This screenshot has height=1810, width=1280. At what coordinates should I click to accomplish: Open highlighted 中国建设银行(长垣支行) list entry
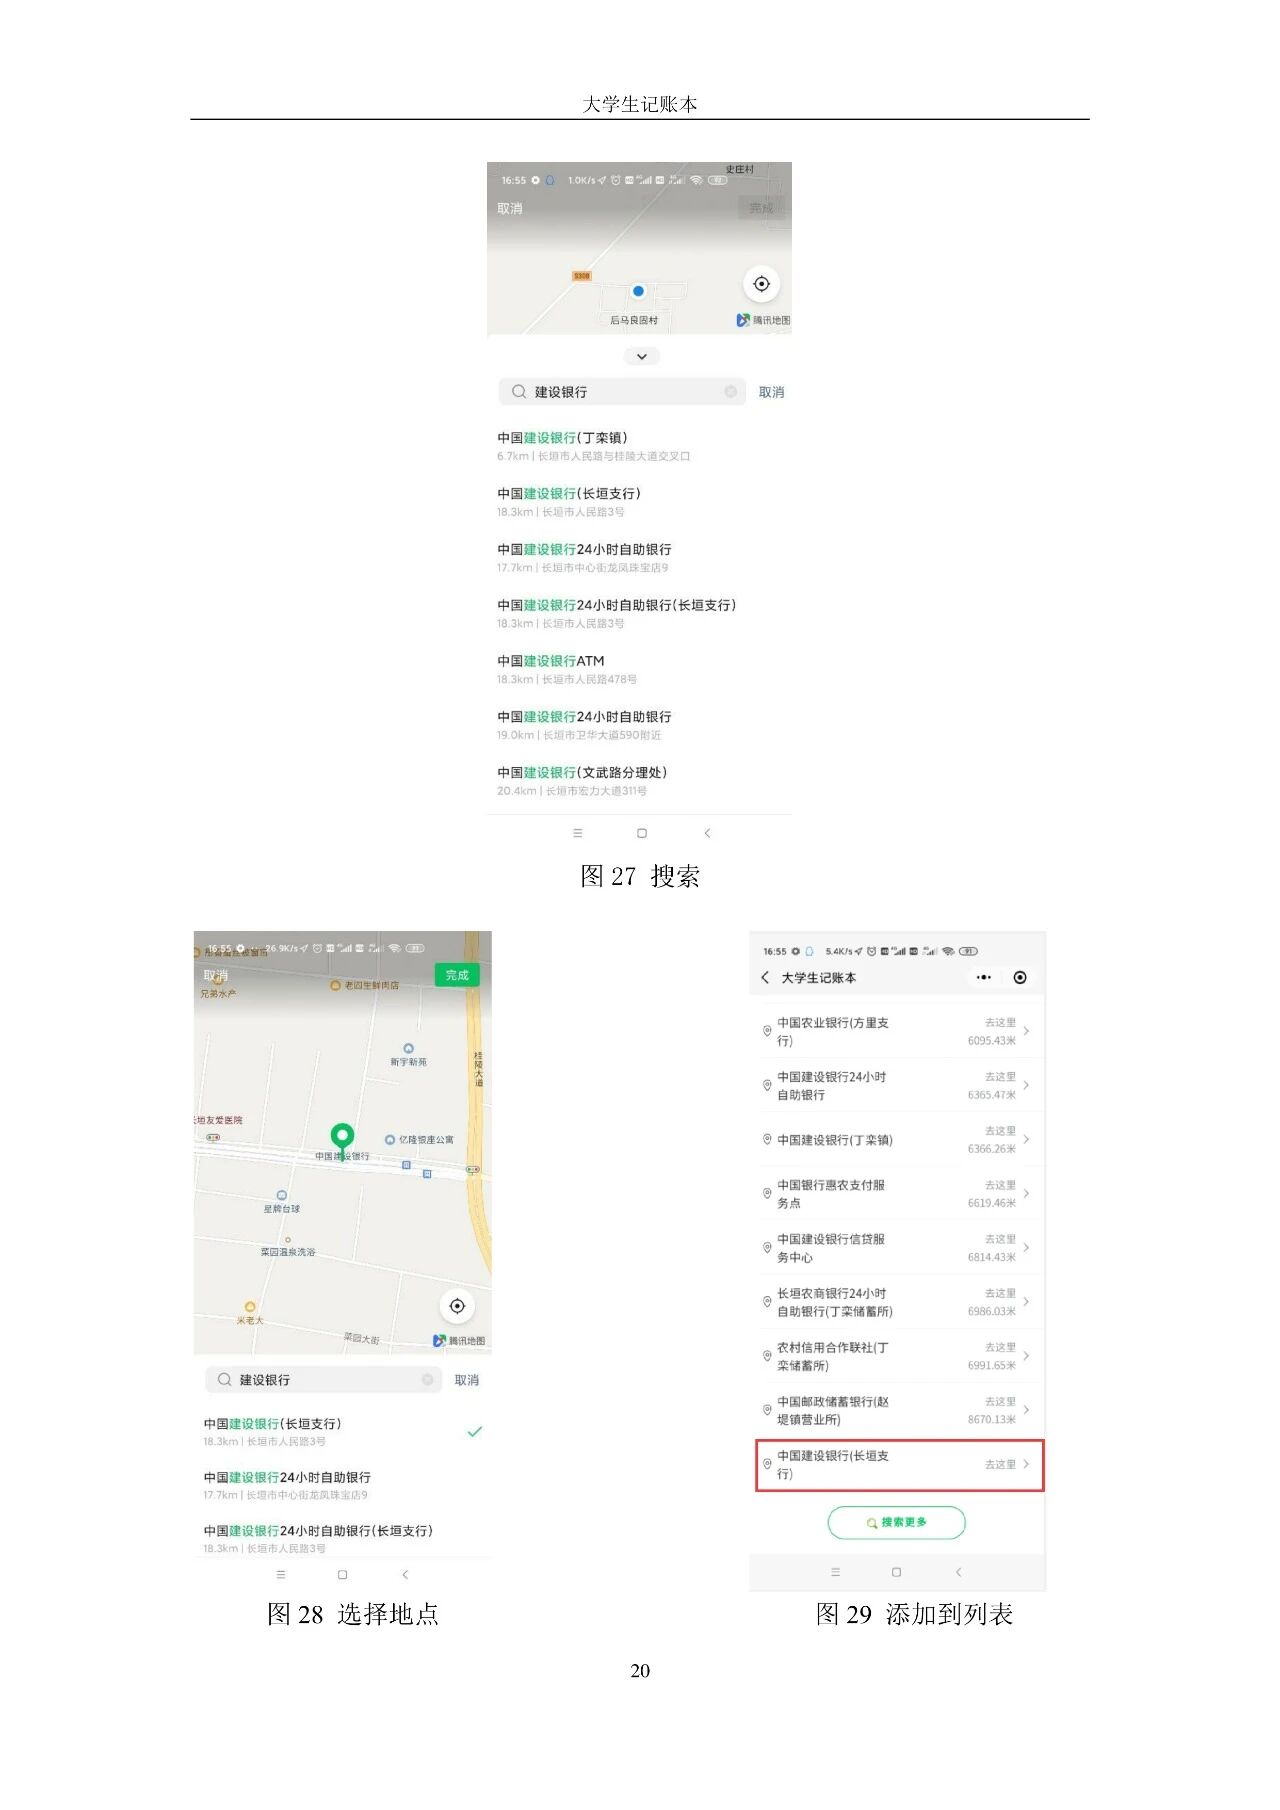(x=899, y=1465)
